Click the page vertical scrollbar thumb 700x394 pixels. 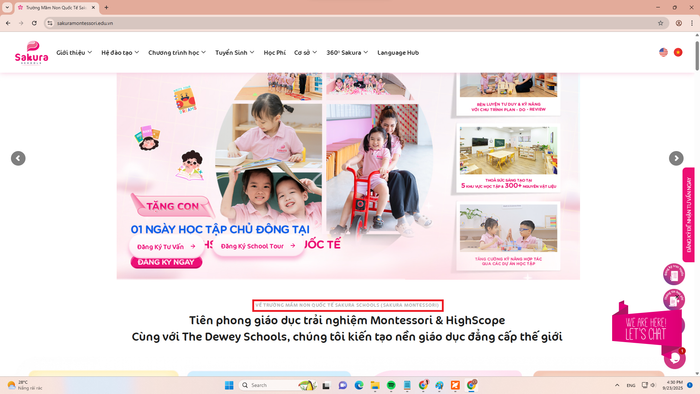point(697,56)
